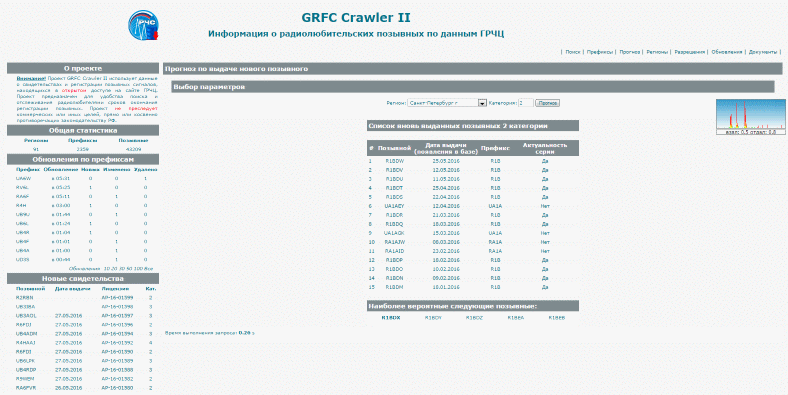Click the GRFC Crawler II title heading
This screenshot has width=788, height=395.
click(356, 18)
